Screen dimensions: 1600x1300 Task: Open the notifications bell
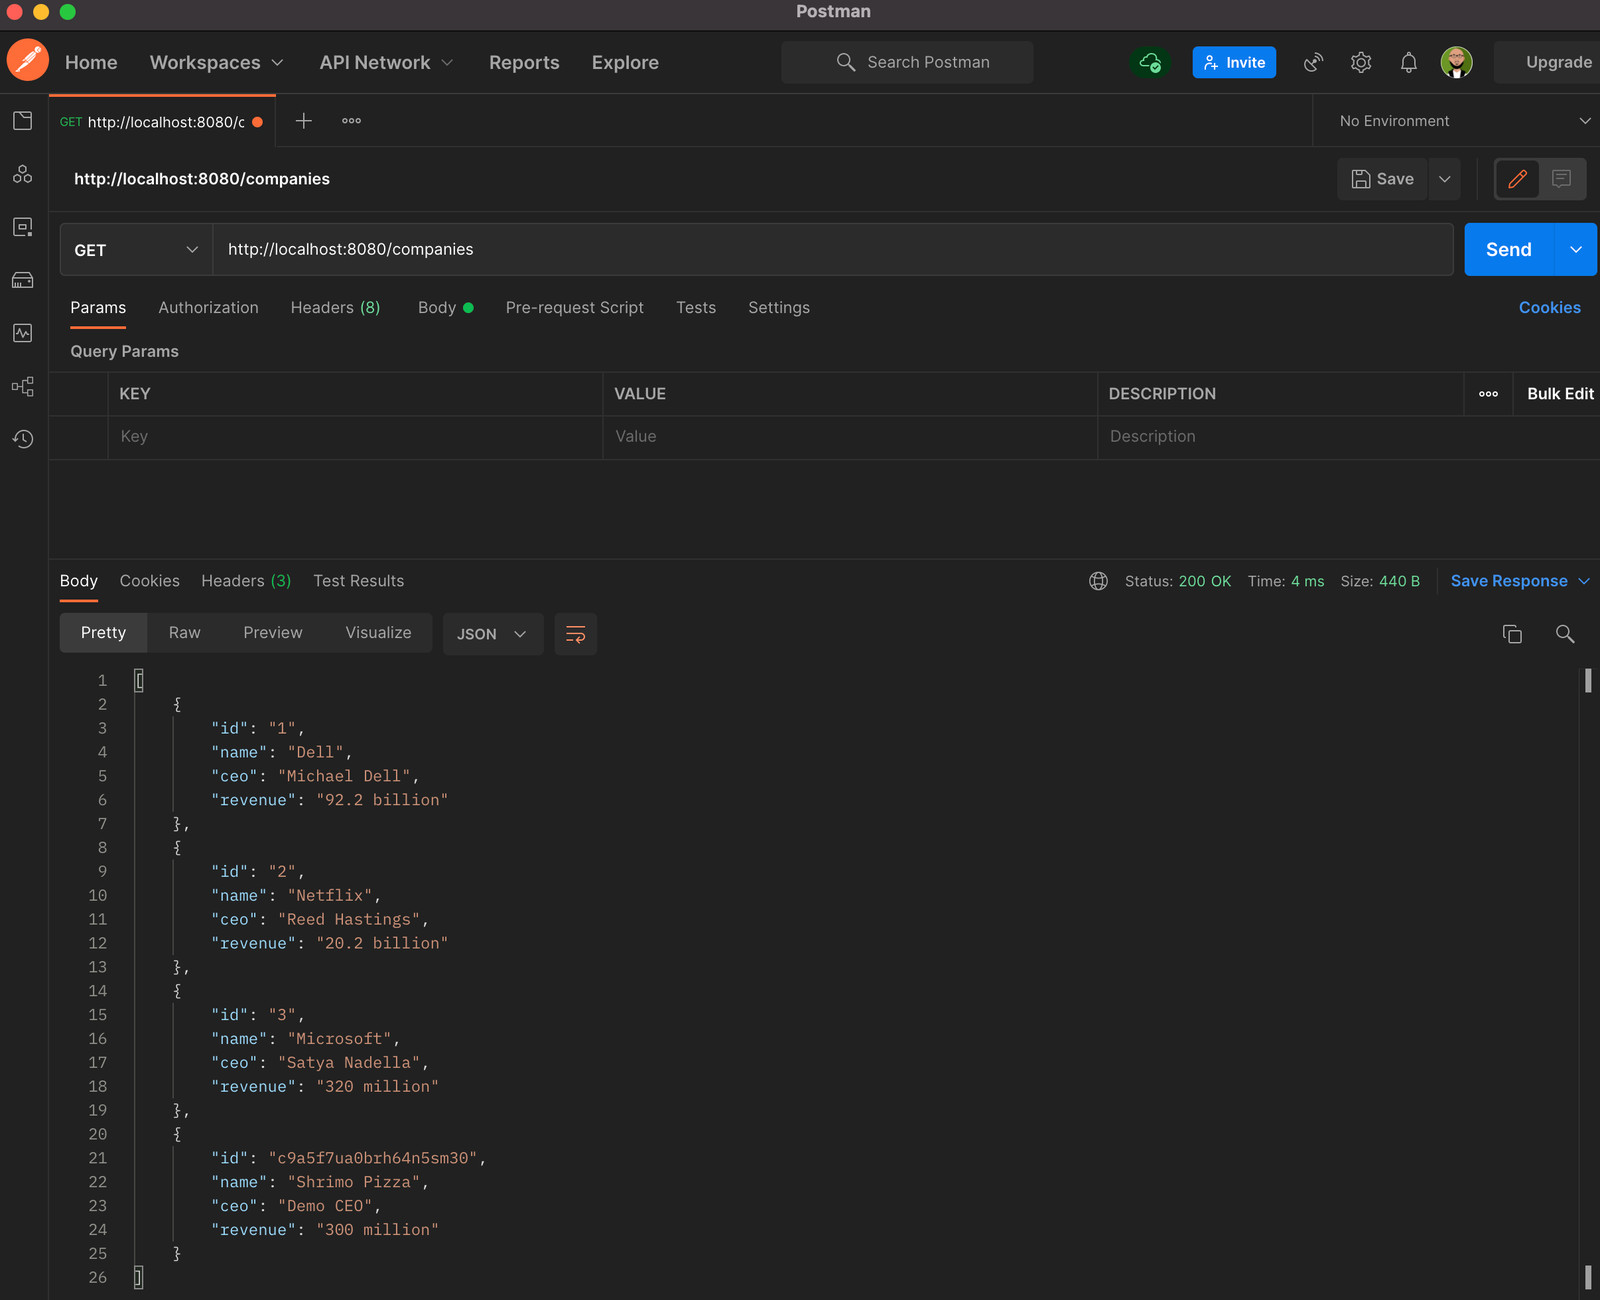point(1408,62)
